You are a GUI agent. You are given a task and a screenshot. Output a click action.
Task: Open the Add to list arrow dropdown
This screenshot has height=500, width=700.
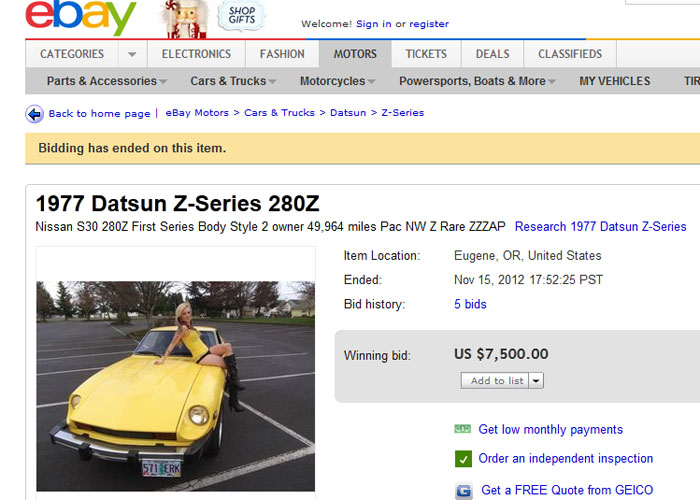[536, 381]
